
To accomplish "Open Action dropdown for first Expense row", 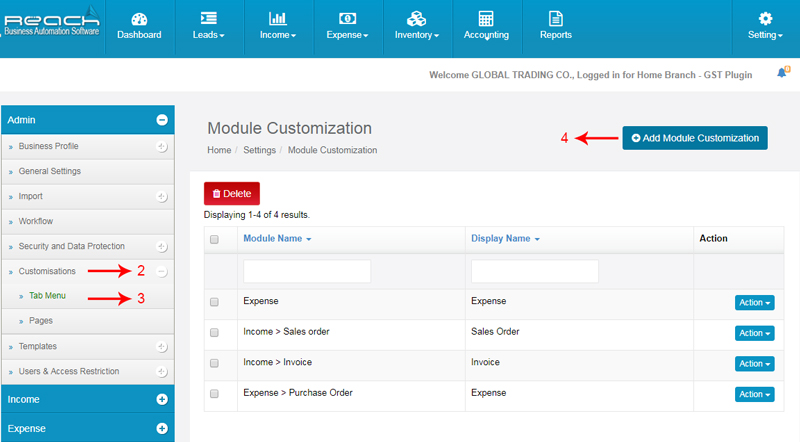I will pos(755,302).
